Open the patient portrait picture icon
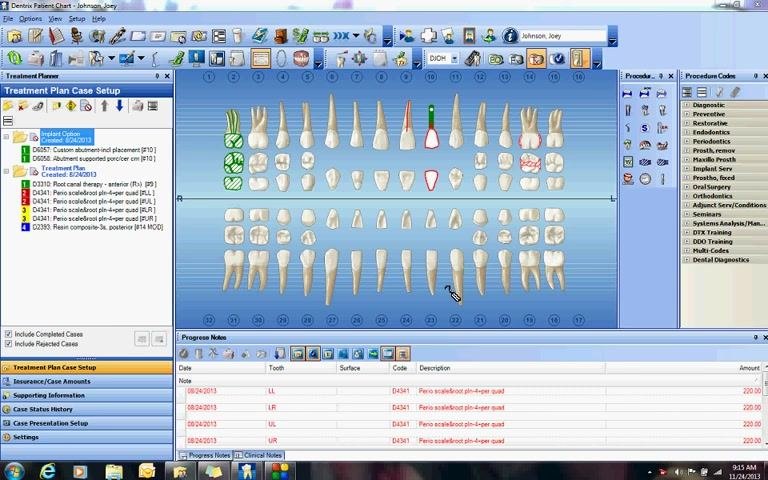Viewport: 768px width, 480px height. pos(469,36)
